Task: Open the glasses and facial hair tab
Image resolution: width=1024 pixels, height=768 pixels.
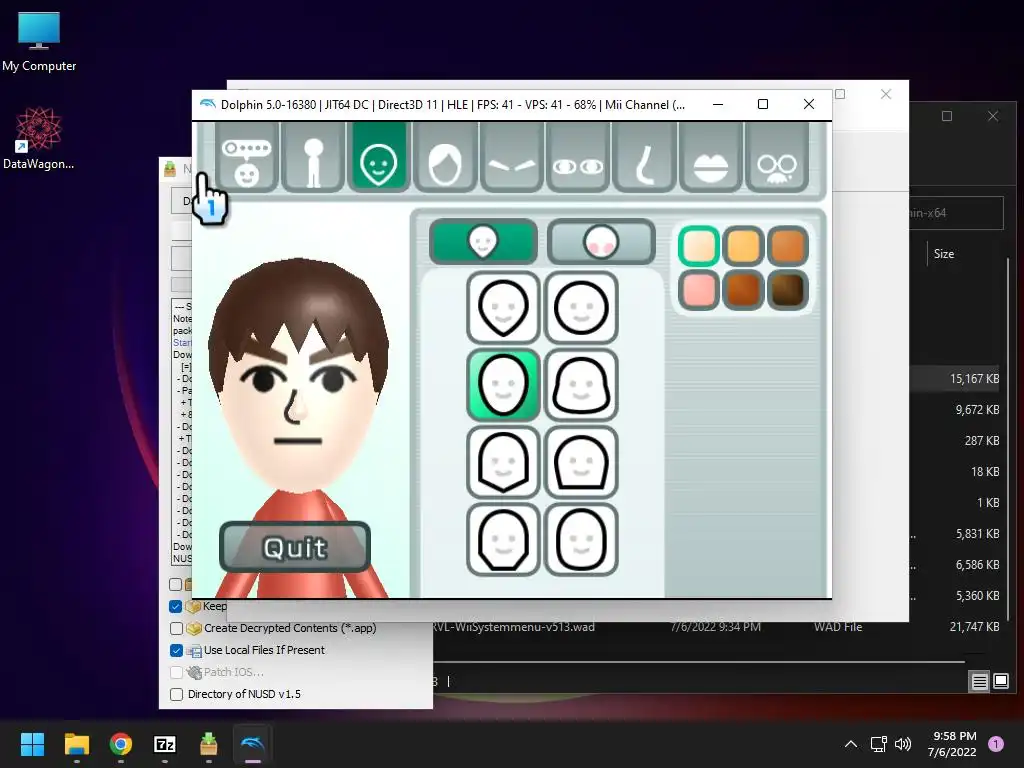Action: tap(777, 158)
